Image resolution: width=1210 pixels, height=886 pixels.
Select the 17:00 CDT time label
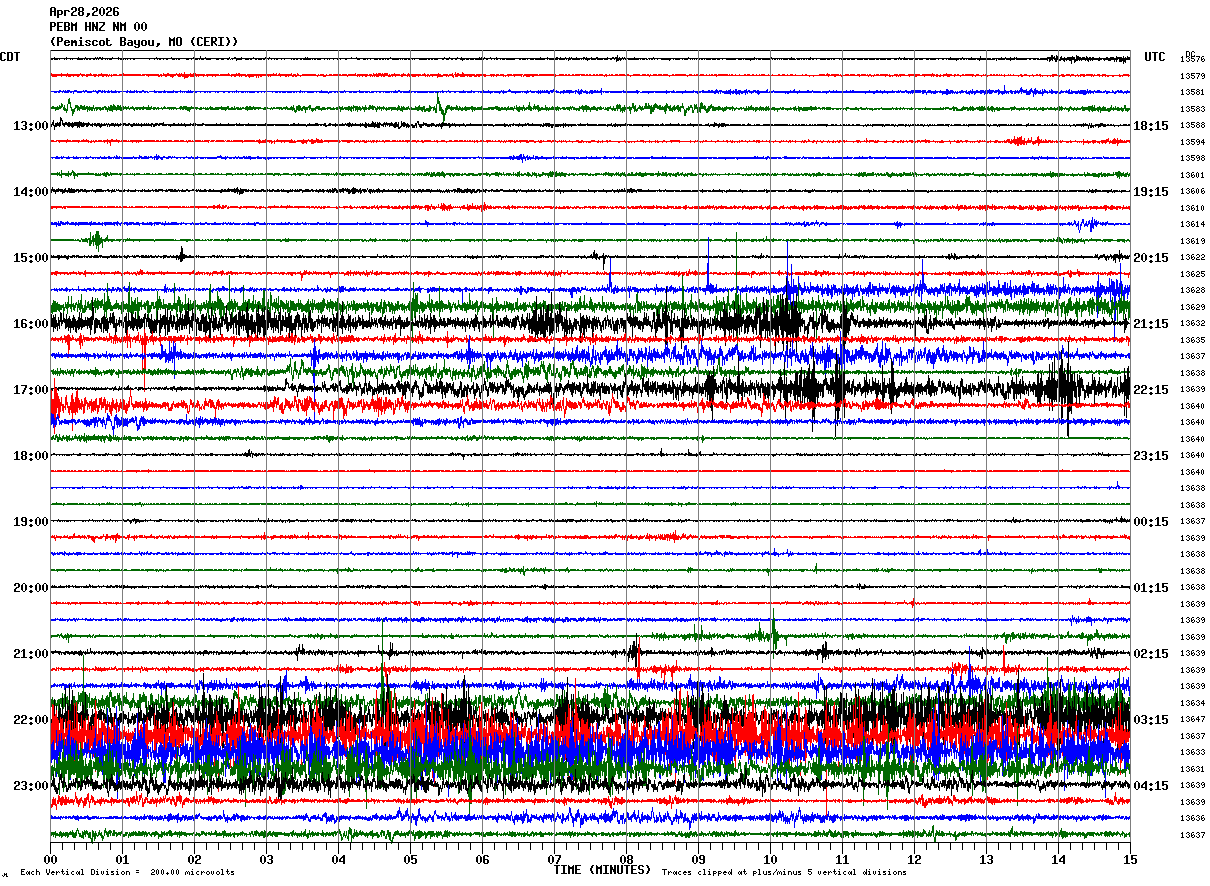tap(31, 390)
